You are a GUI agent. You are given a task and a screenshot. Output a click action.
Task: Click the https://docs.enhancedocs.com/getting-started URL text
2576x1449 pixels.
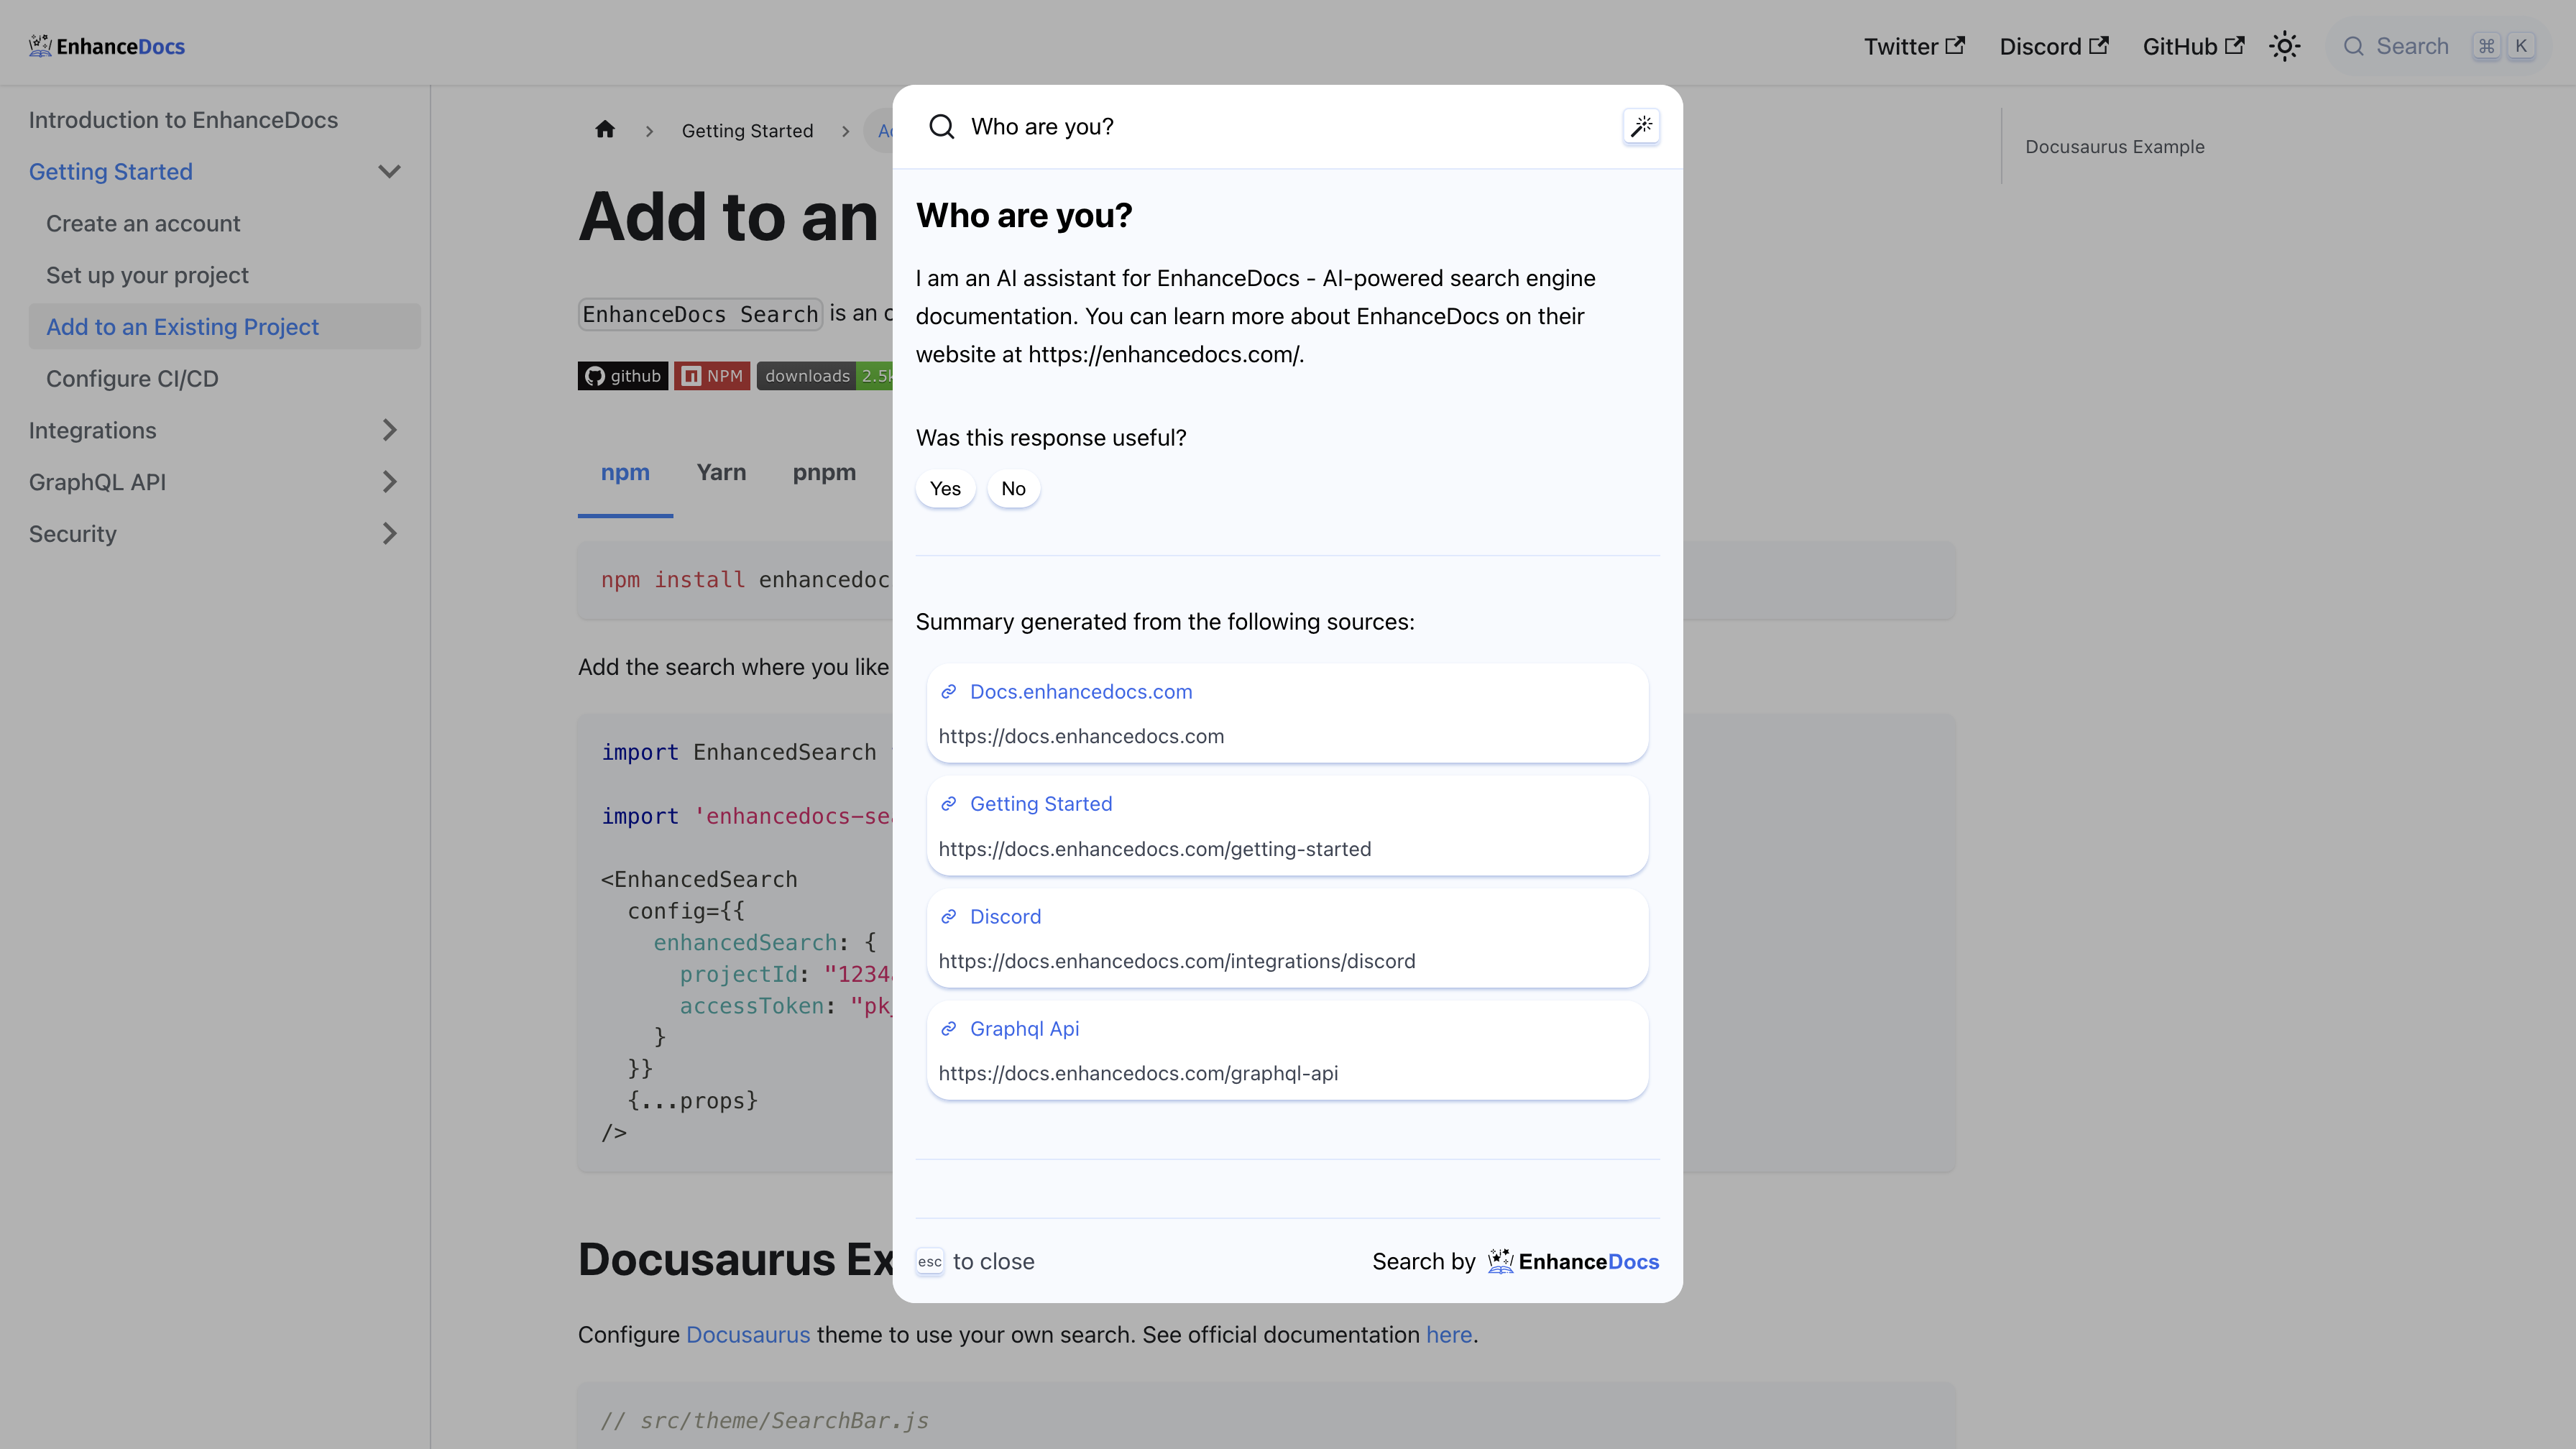(x=1154, y=849)
